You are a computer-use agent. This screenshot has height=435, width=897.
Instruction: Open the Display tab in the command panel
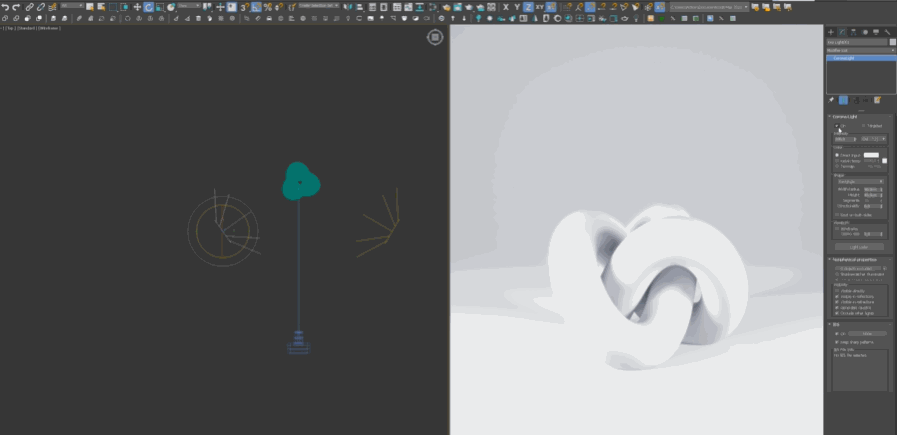[x=876, y=32]
